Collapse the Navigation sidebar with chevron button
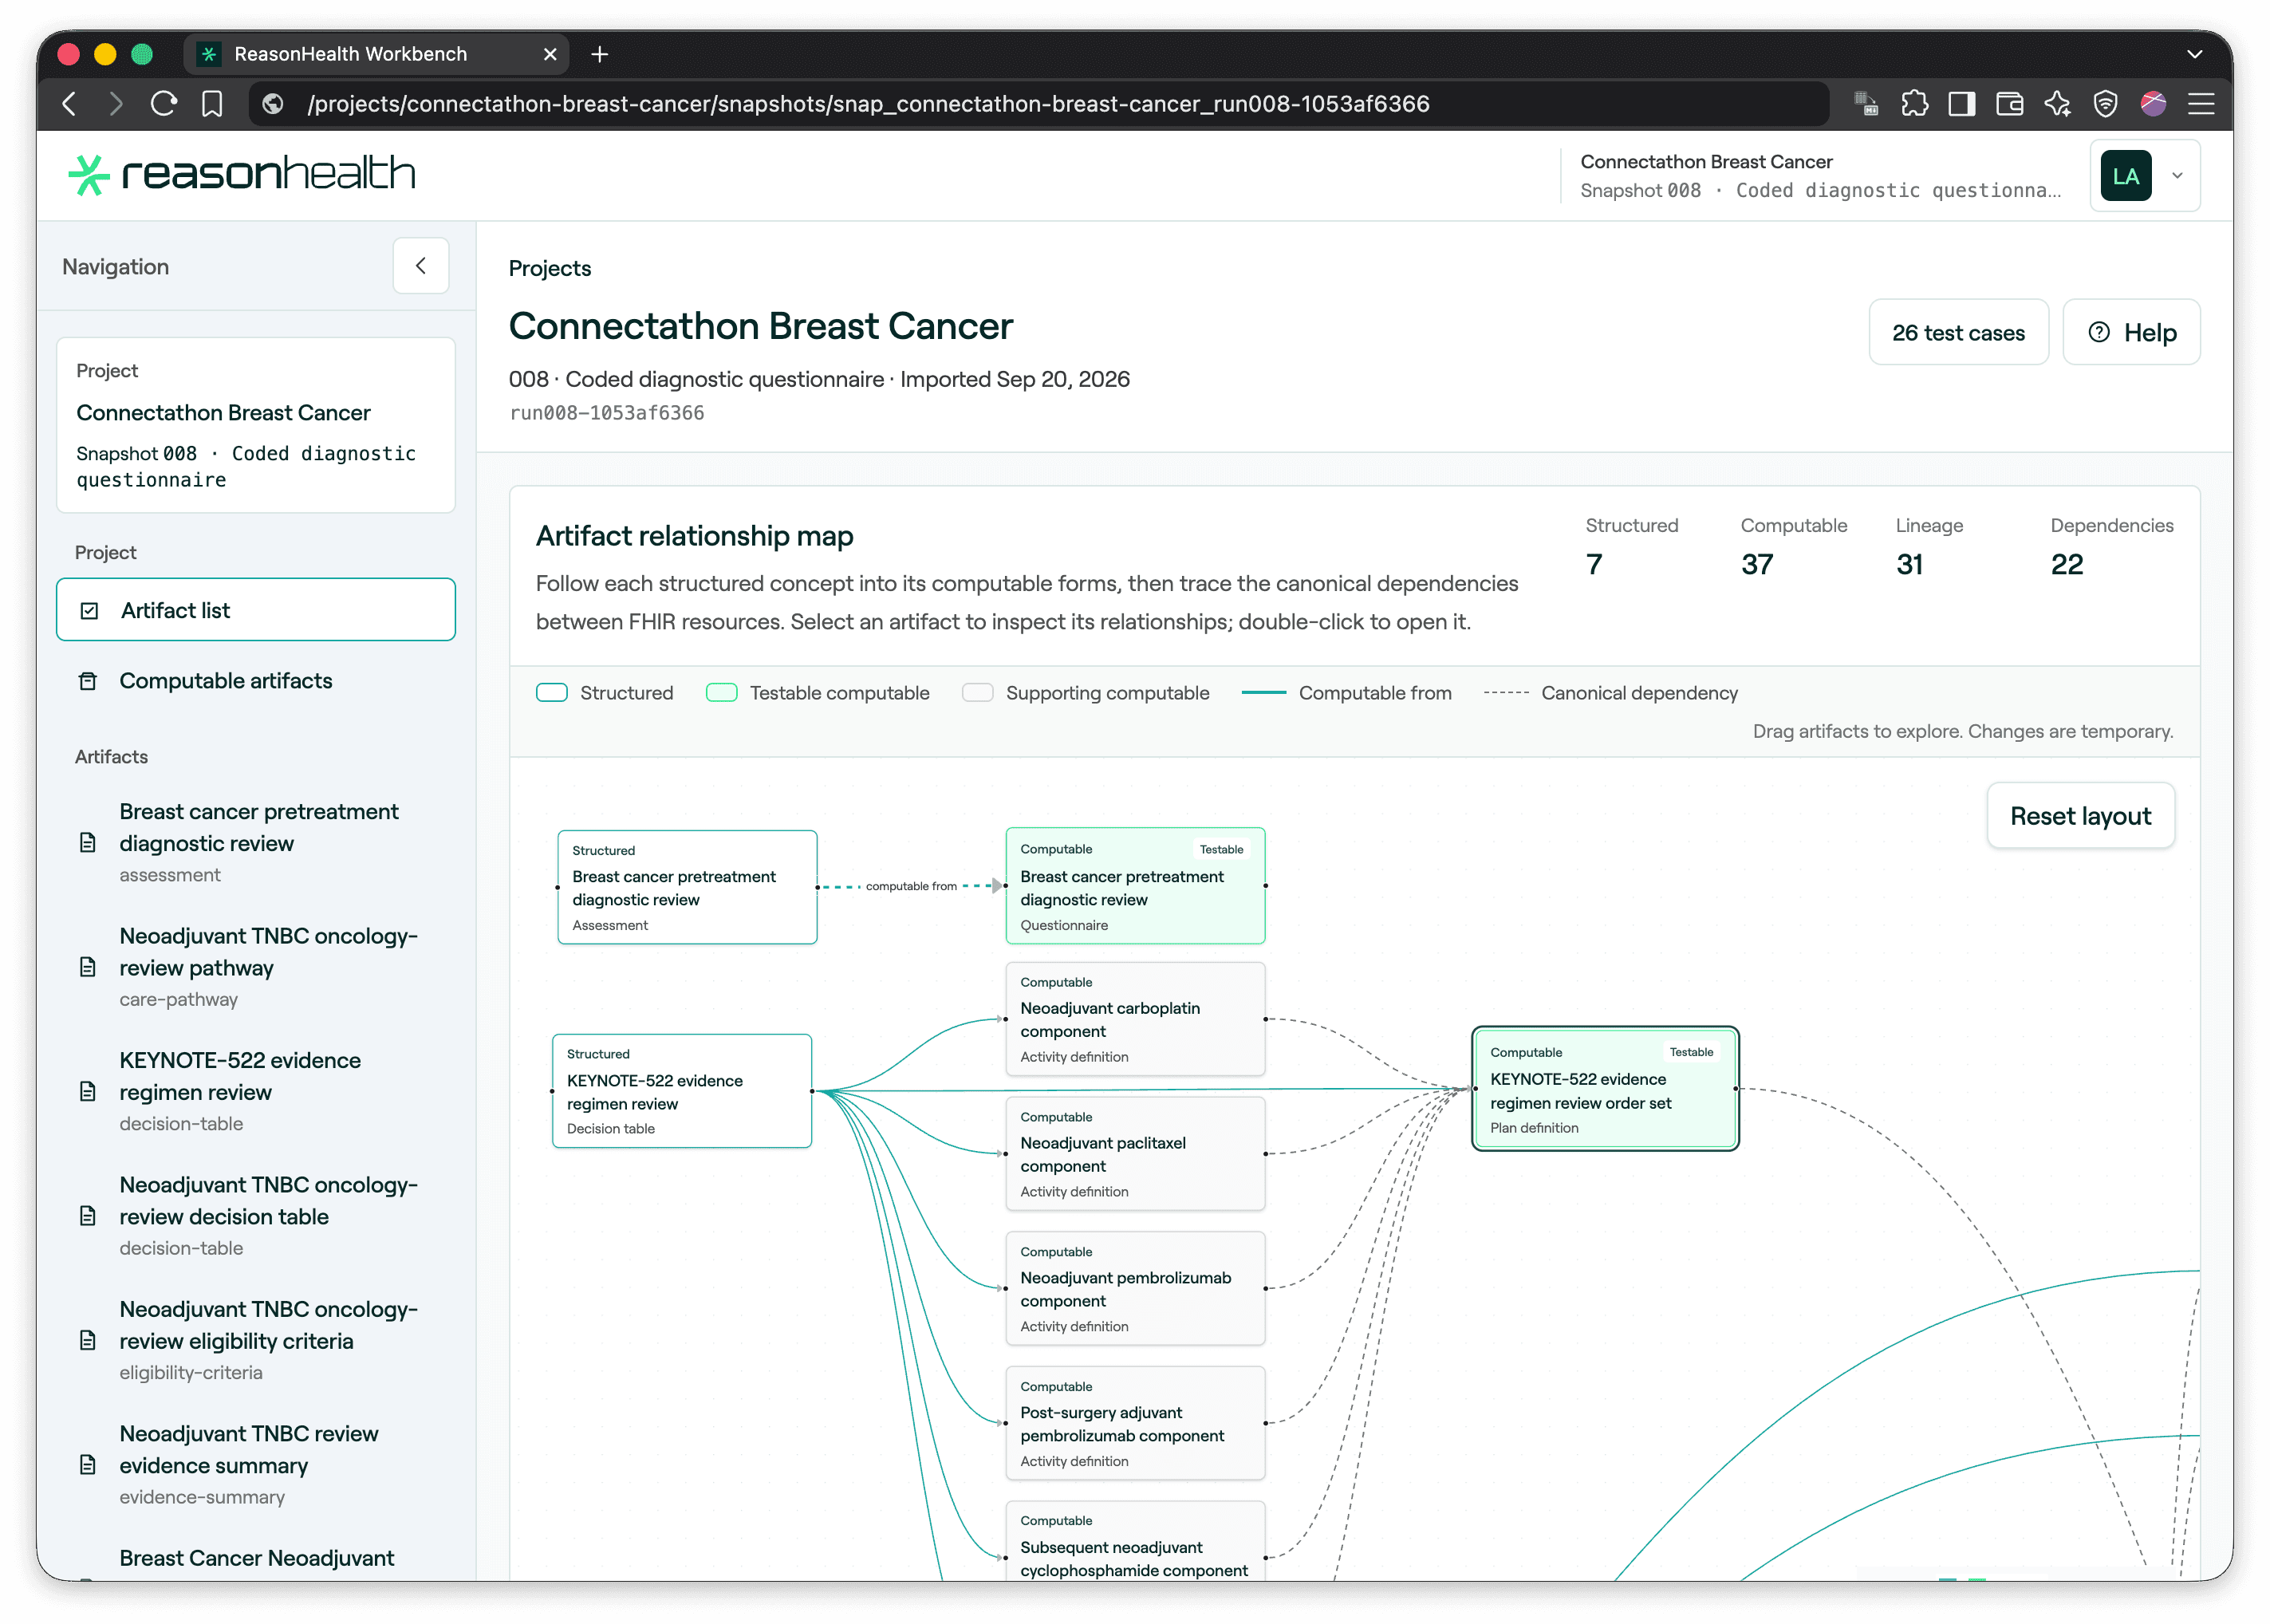Image resolution: width=2270 pixels, height=1624 pixels. click(420, 266)
